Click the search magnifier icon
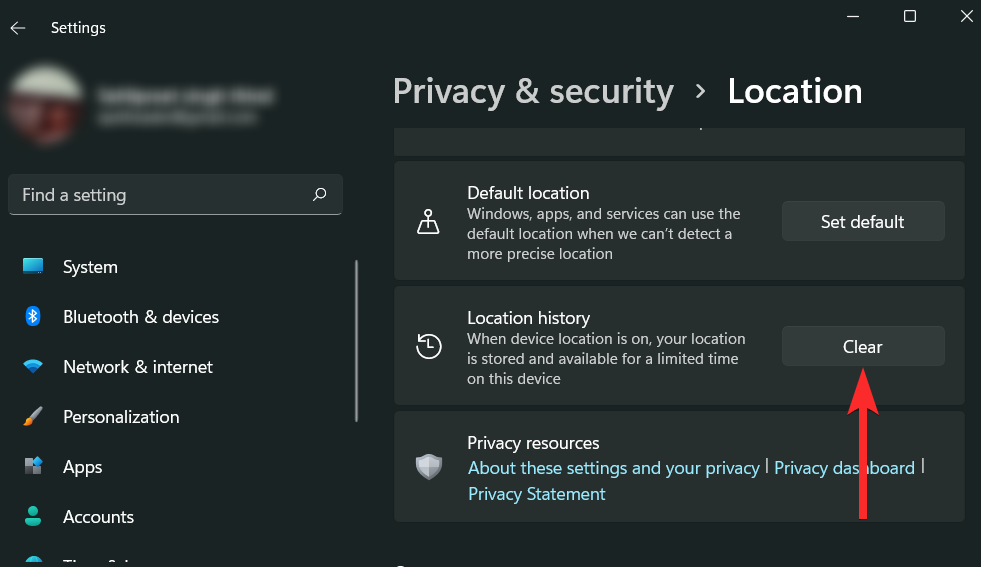The image size is (981, 567). coord(319,195)
